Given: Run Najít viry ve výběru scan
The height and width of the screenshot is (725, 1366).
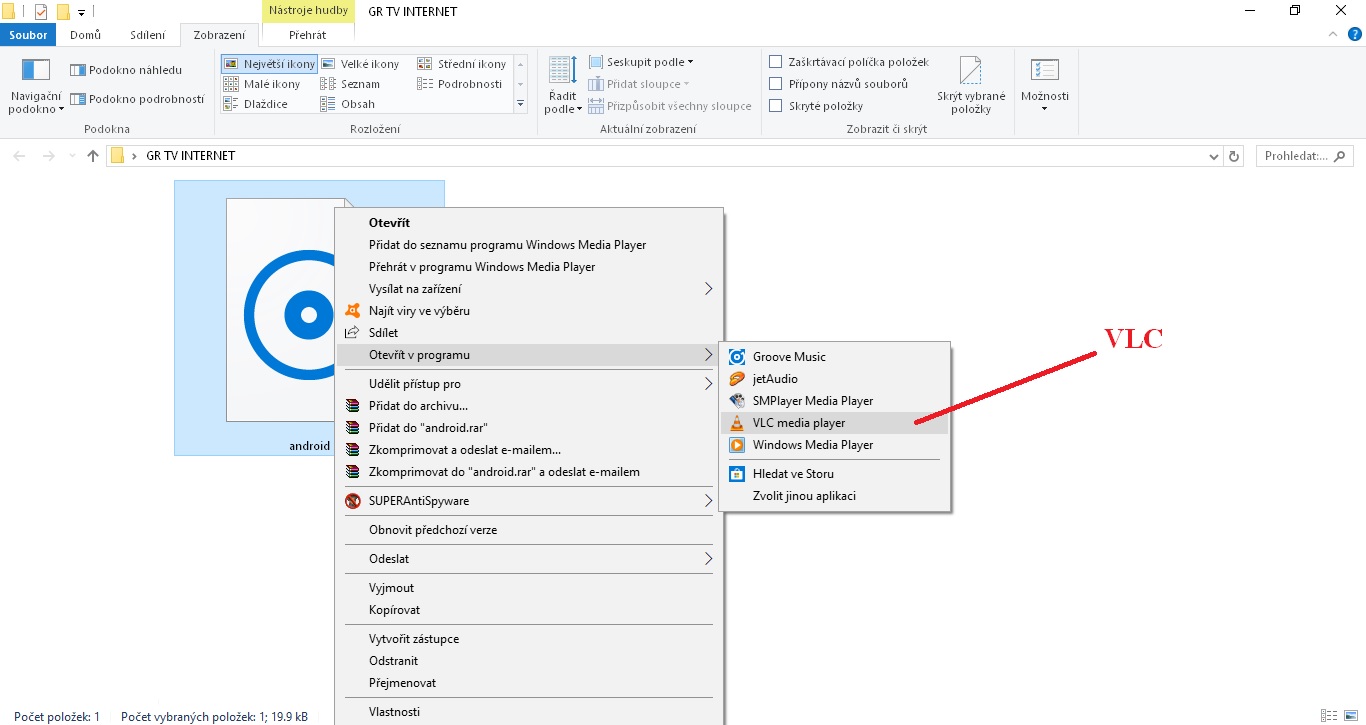Looking at the screenshot, I should point(528,311).
